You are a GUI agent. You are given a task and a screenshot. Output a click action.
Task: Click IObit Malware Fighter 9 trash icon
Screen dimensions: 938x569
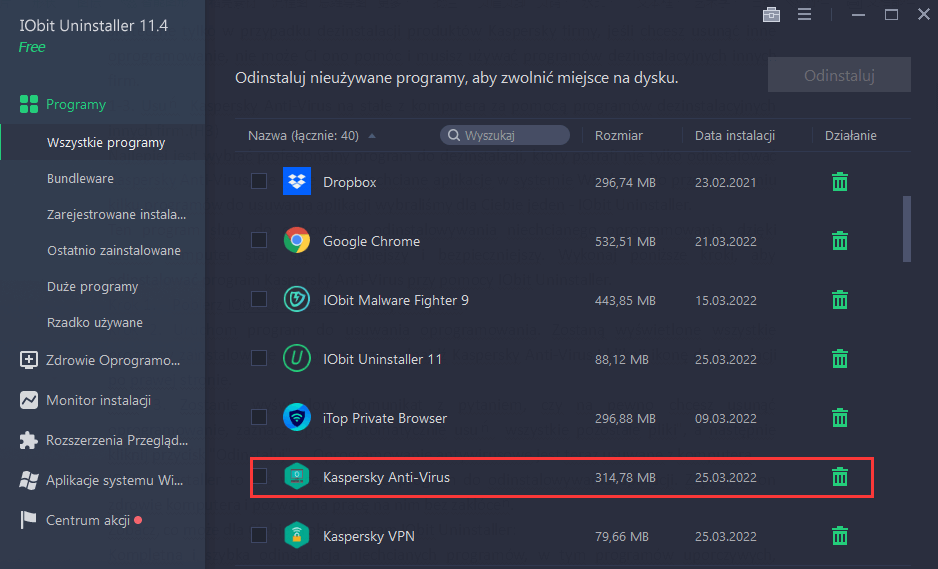coord(840,300)
